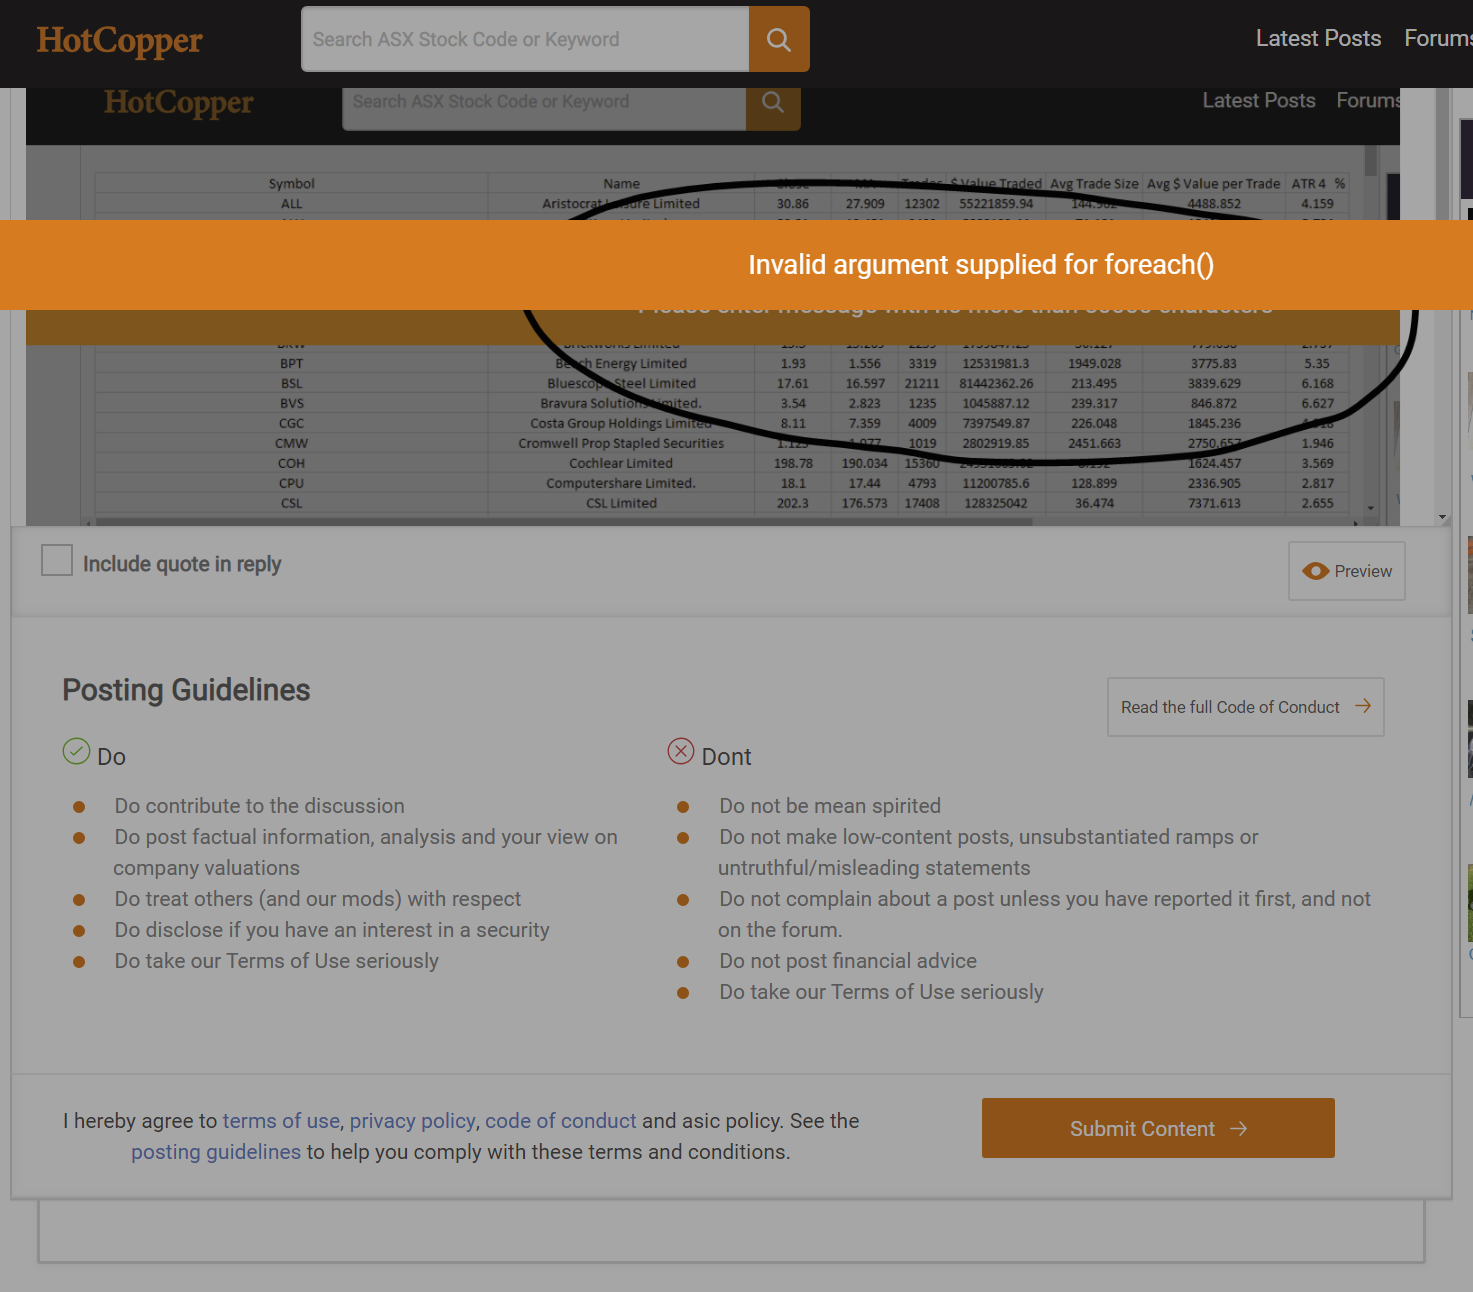Click the Name column header in table
The width and height of the screenshot is (1473, 1292).
(621, 184)
